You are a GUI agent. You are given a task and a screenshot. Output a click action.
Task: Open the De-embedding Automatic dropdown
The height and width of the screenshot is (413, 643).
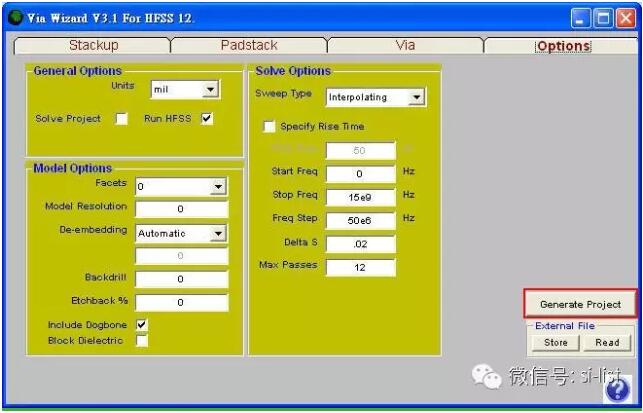point(181,233)
